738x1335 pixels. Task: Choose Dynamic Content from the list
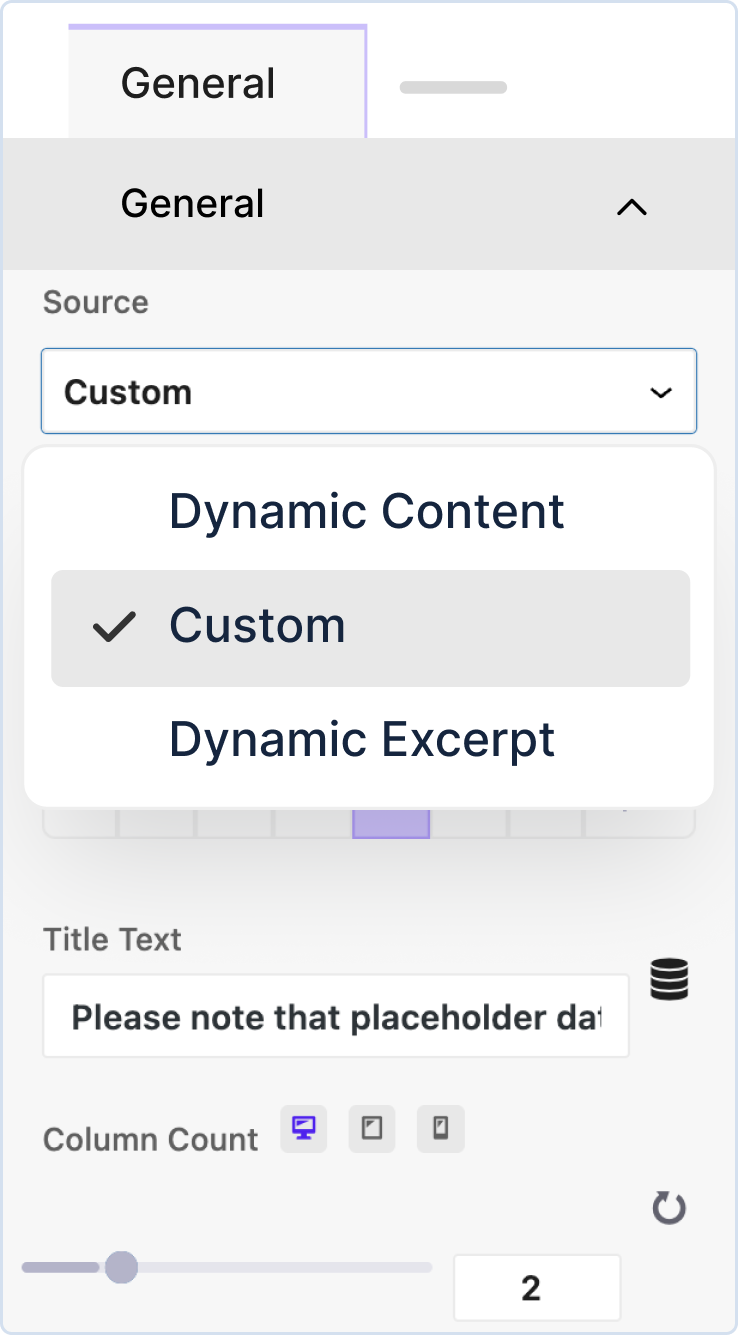tap(367, 511)
